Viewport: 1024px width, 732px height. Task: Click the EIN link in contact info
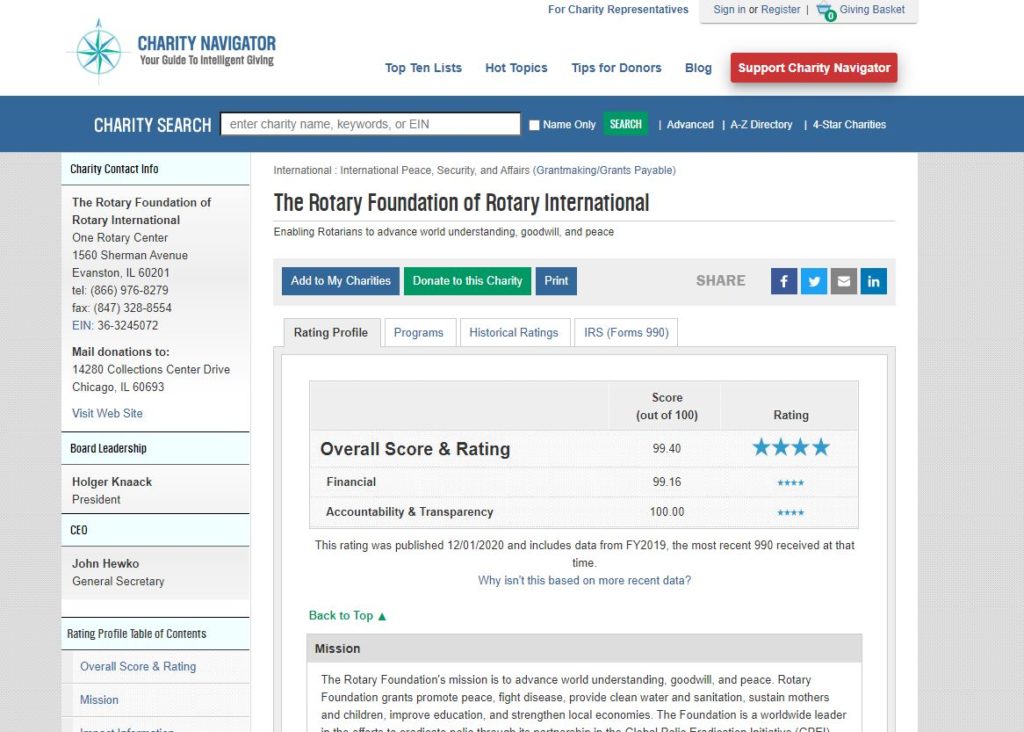tap(82, 325)
